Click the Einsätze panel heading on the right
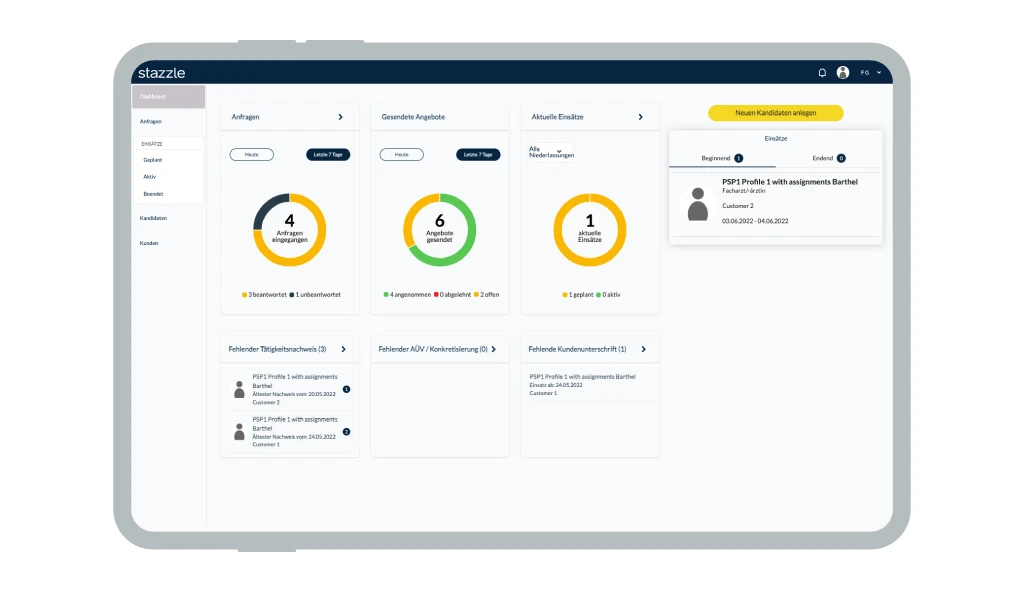This screenshot has width=1024, height=592. point(776,139)
